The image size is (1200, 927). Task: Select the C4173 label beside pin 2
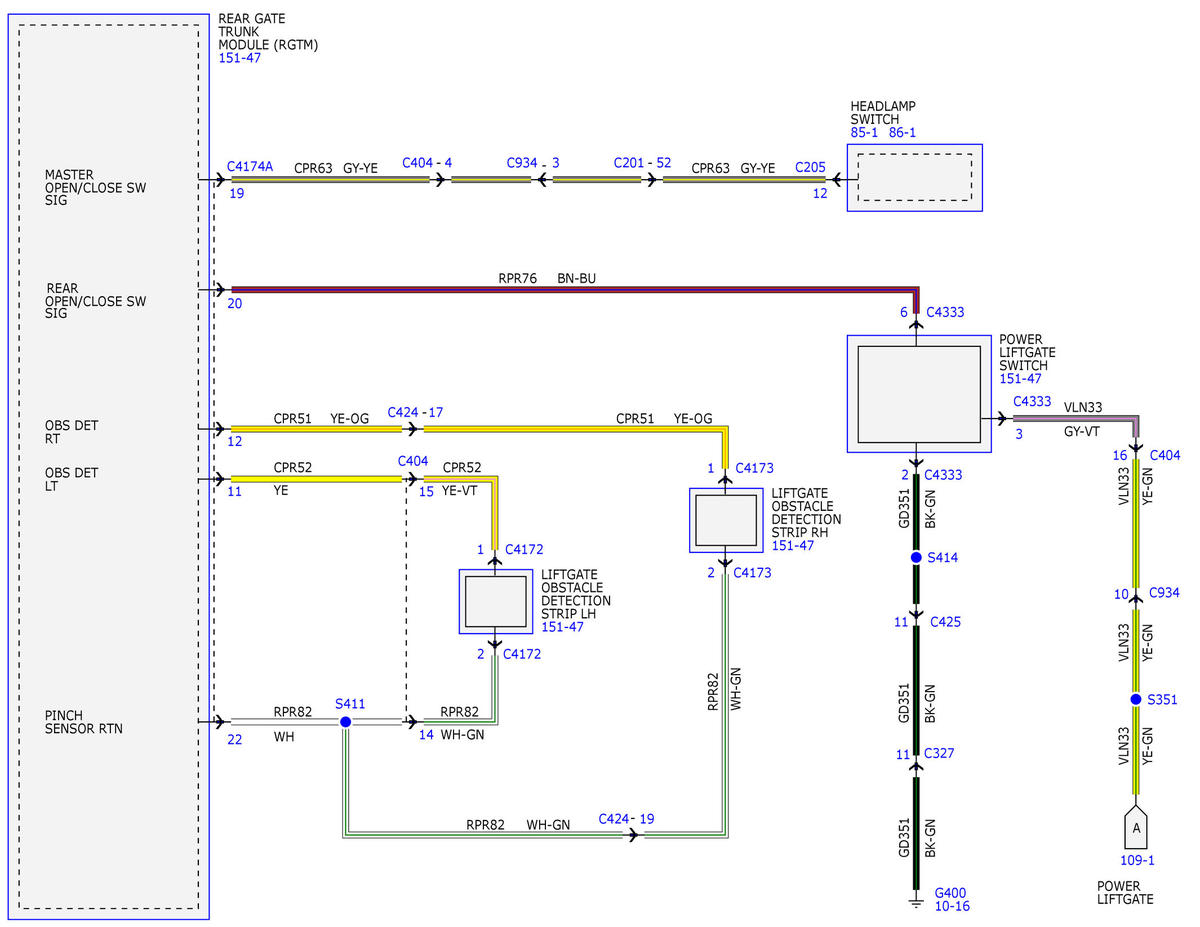752,573
